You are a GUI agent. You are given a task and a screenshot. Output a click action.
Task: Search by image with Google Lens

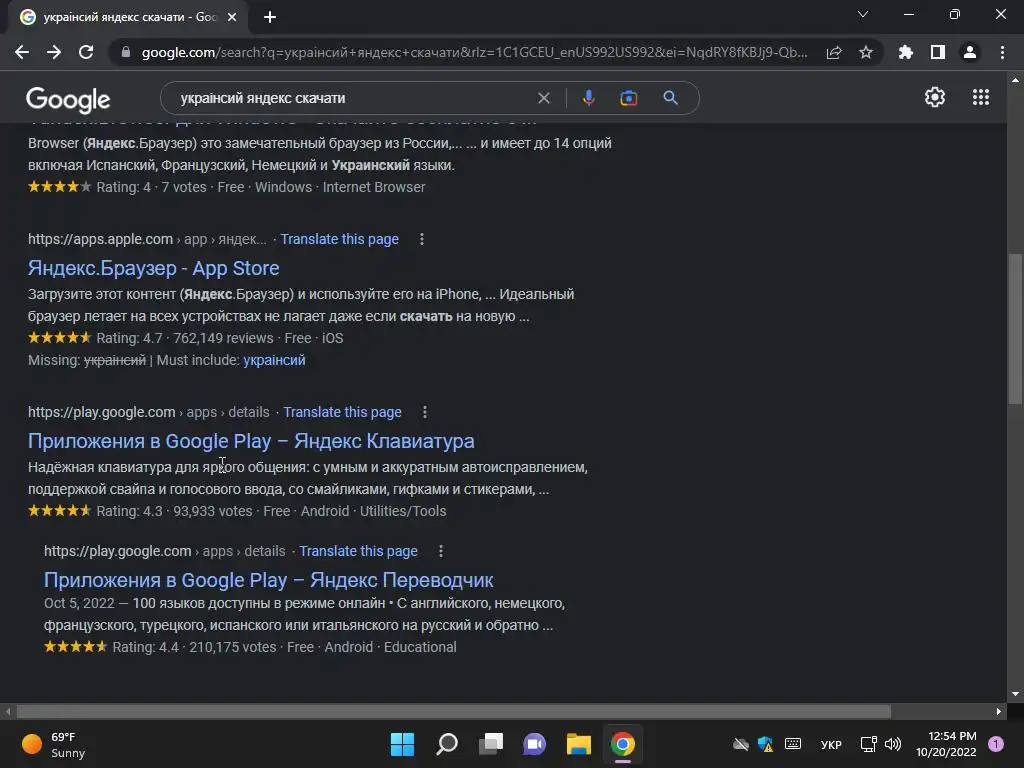tap(628, 98)
